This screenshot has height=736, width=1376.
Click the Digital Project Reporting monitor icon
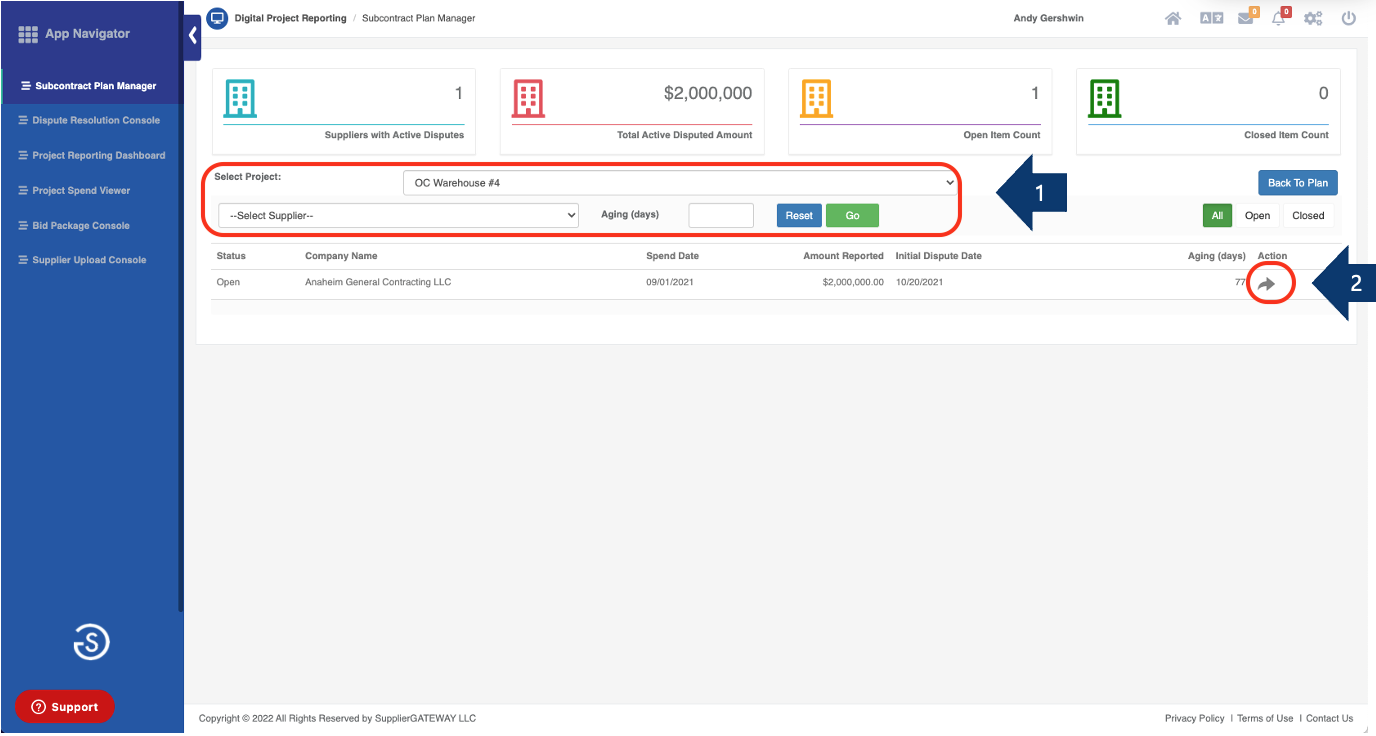217,18
